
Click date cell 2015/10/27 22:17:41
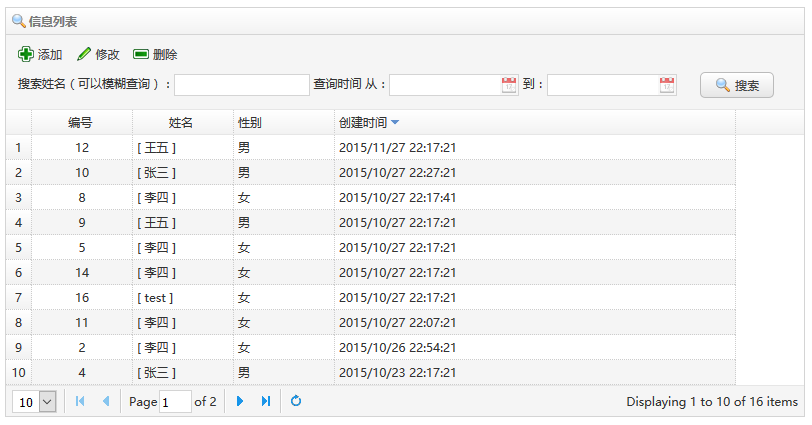coord(535,197)
